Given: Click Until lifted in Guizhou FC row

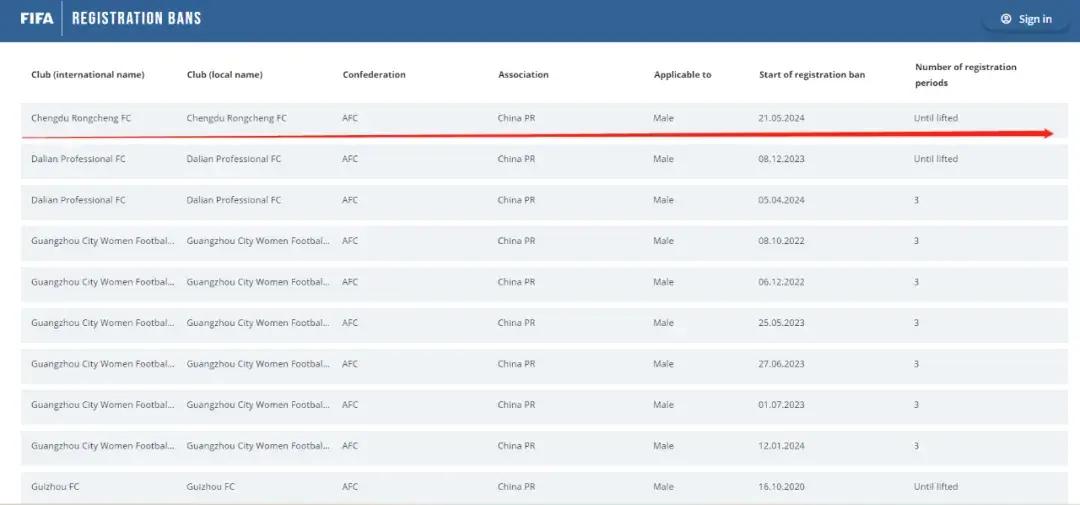Looking at the screenshot, I should pos(935,487).
